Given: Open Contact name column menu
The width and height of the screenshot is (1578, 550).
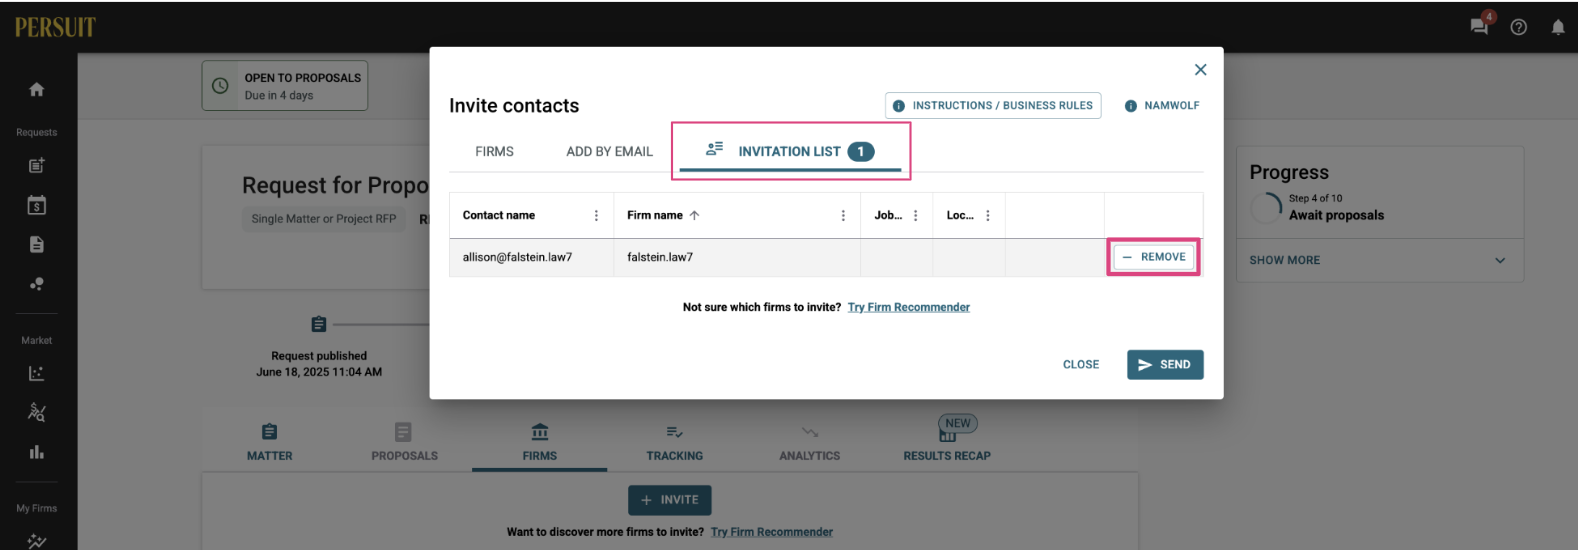Looking at the screenshot, I should (596, 216).
